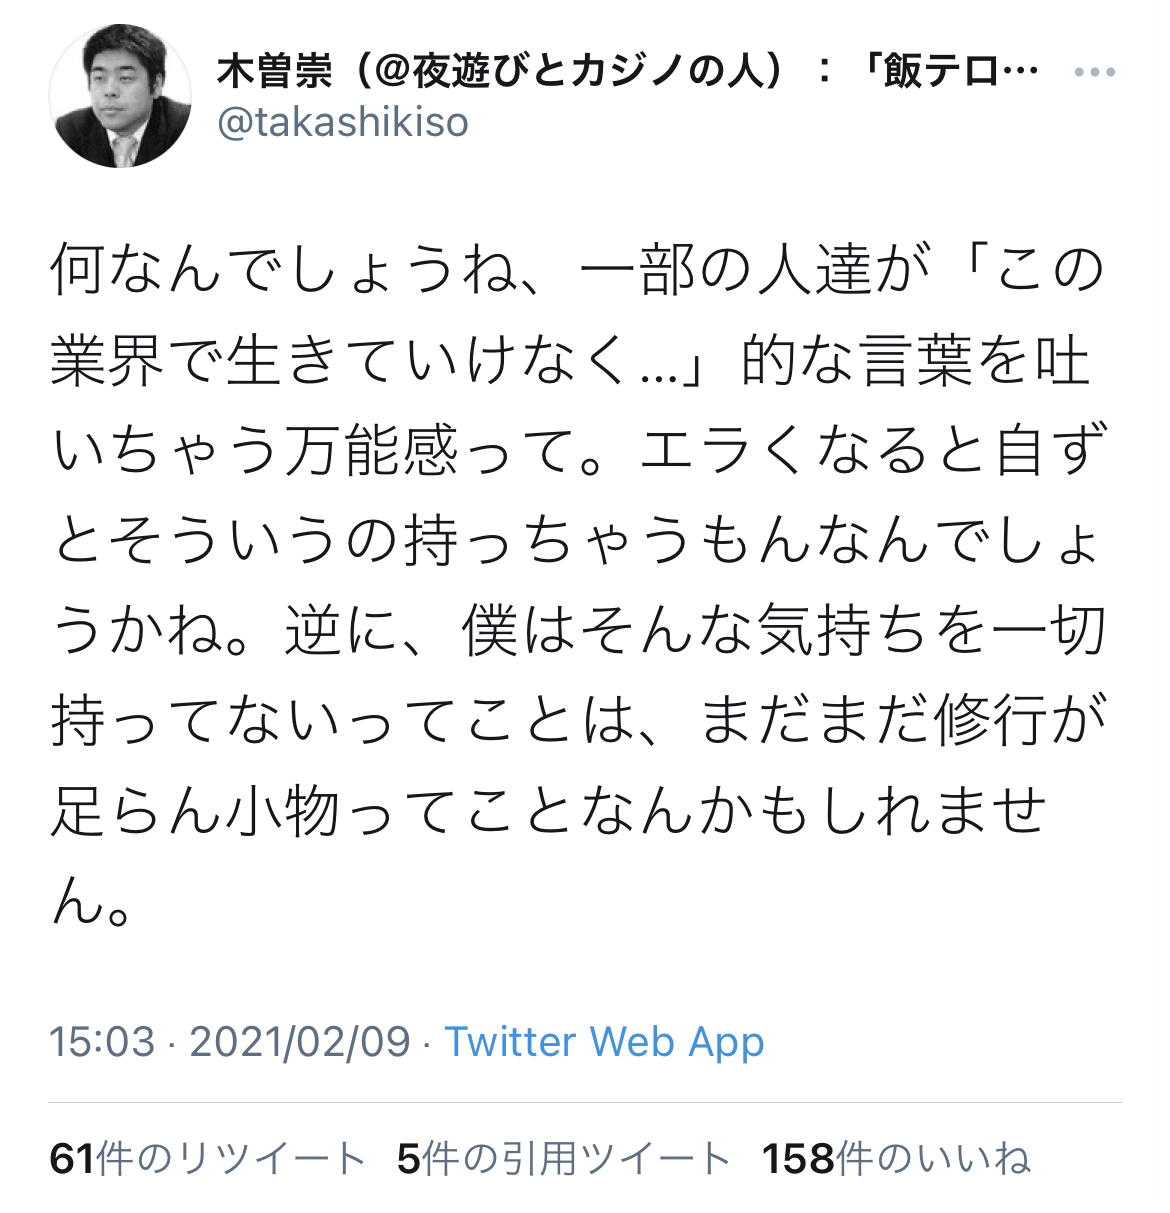Open the @takashikiso handle
This screenshot has height=1213, width=1170.
[343, 123]
